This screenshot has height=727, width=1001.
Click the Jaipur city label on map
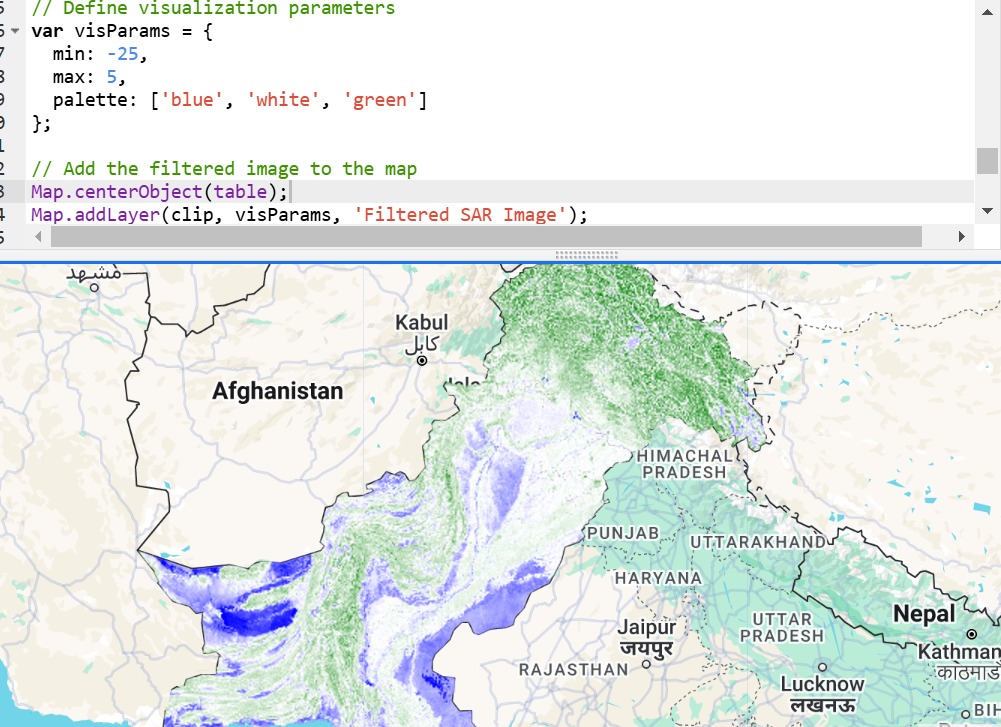click(646, 628)
